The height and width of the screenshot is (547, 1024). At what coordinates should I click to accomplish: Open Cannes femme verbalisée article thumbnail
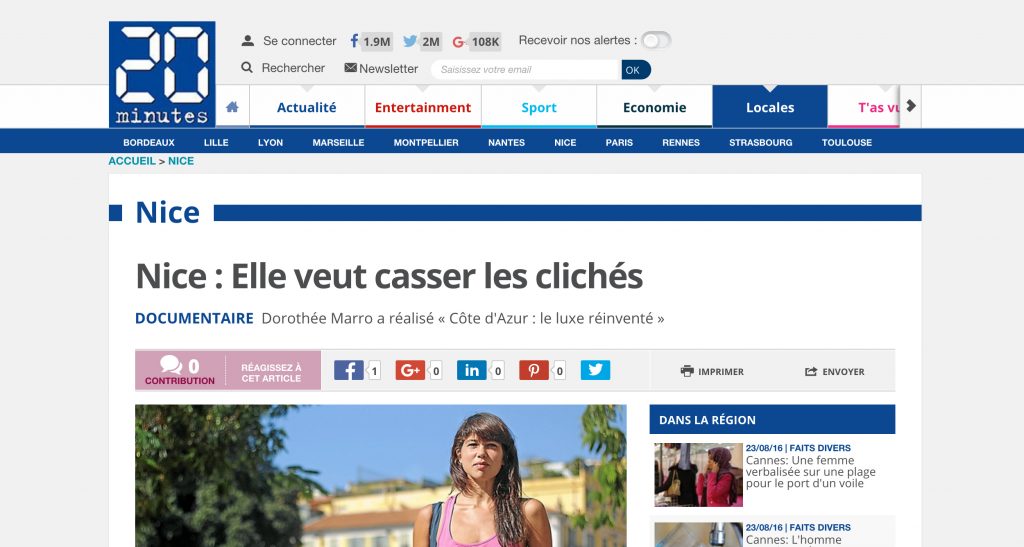[x=699, y=475]
